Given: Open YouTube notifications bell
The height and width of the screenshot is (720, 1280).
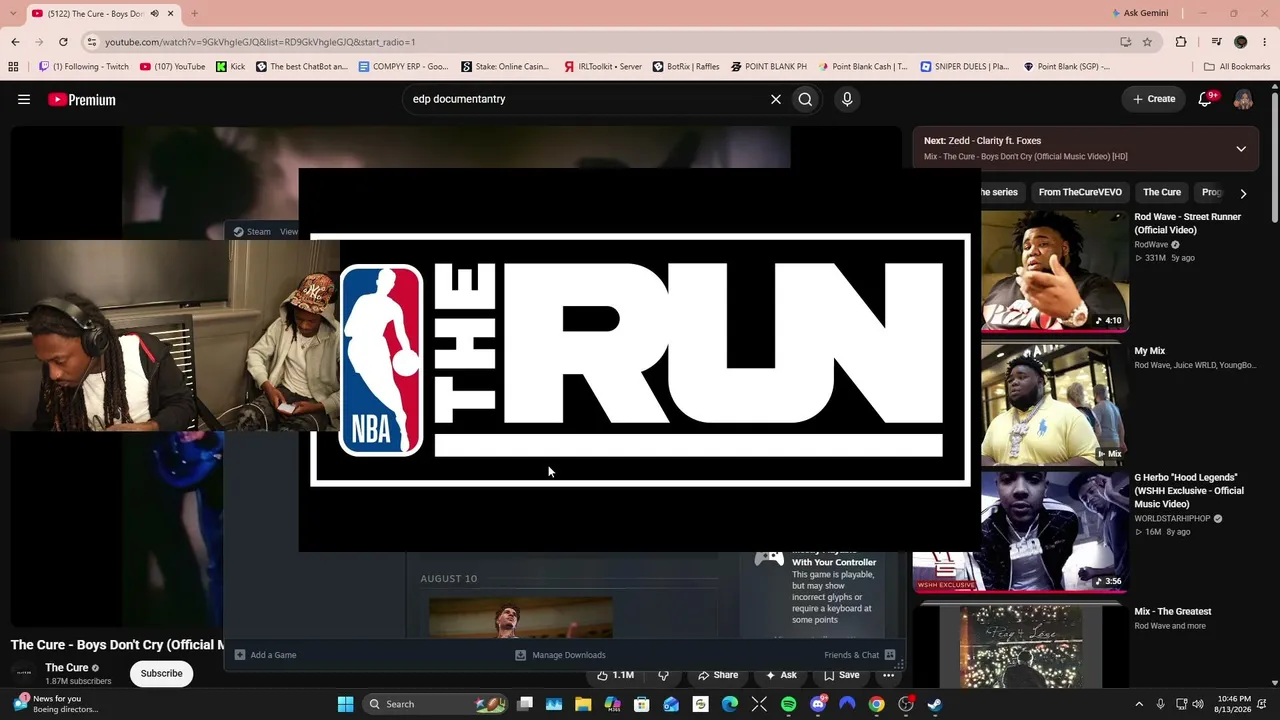Looking at the screenshot, I should pos(1206,99).
